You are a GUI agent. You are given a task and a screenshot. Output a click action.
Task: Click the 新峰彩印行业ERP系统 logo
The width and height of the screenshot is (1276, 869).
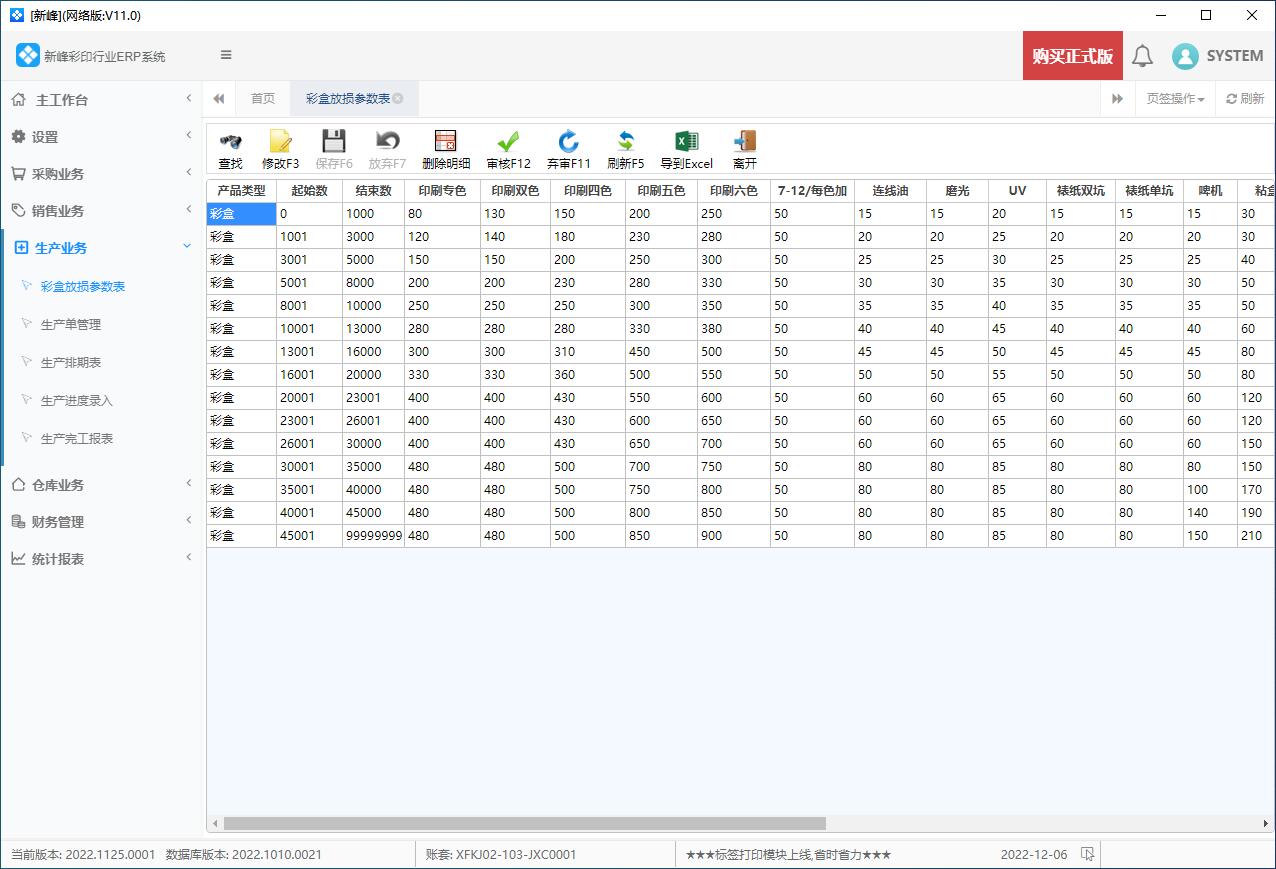coord(28,56)
